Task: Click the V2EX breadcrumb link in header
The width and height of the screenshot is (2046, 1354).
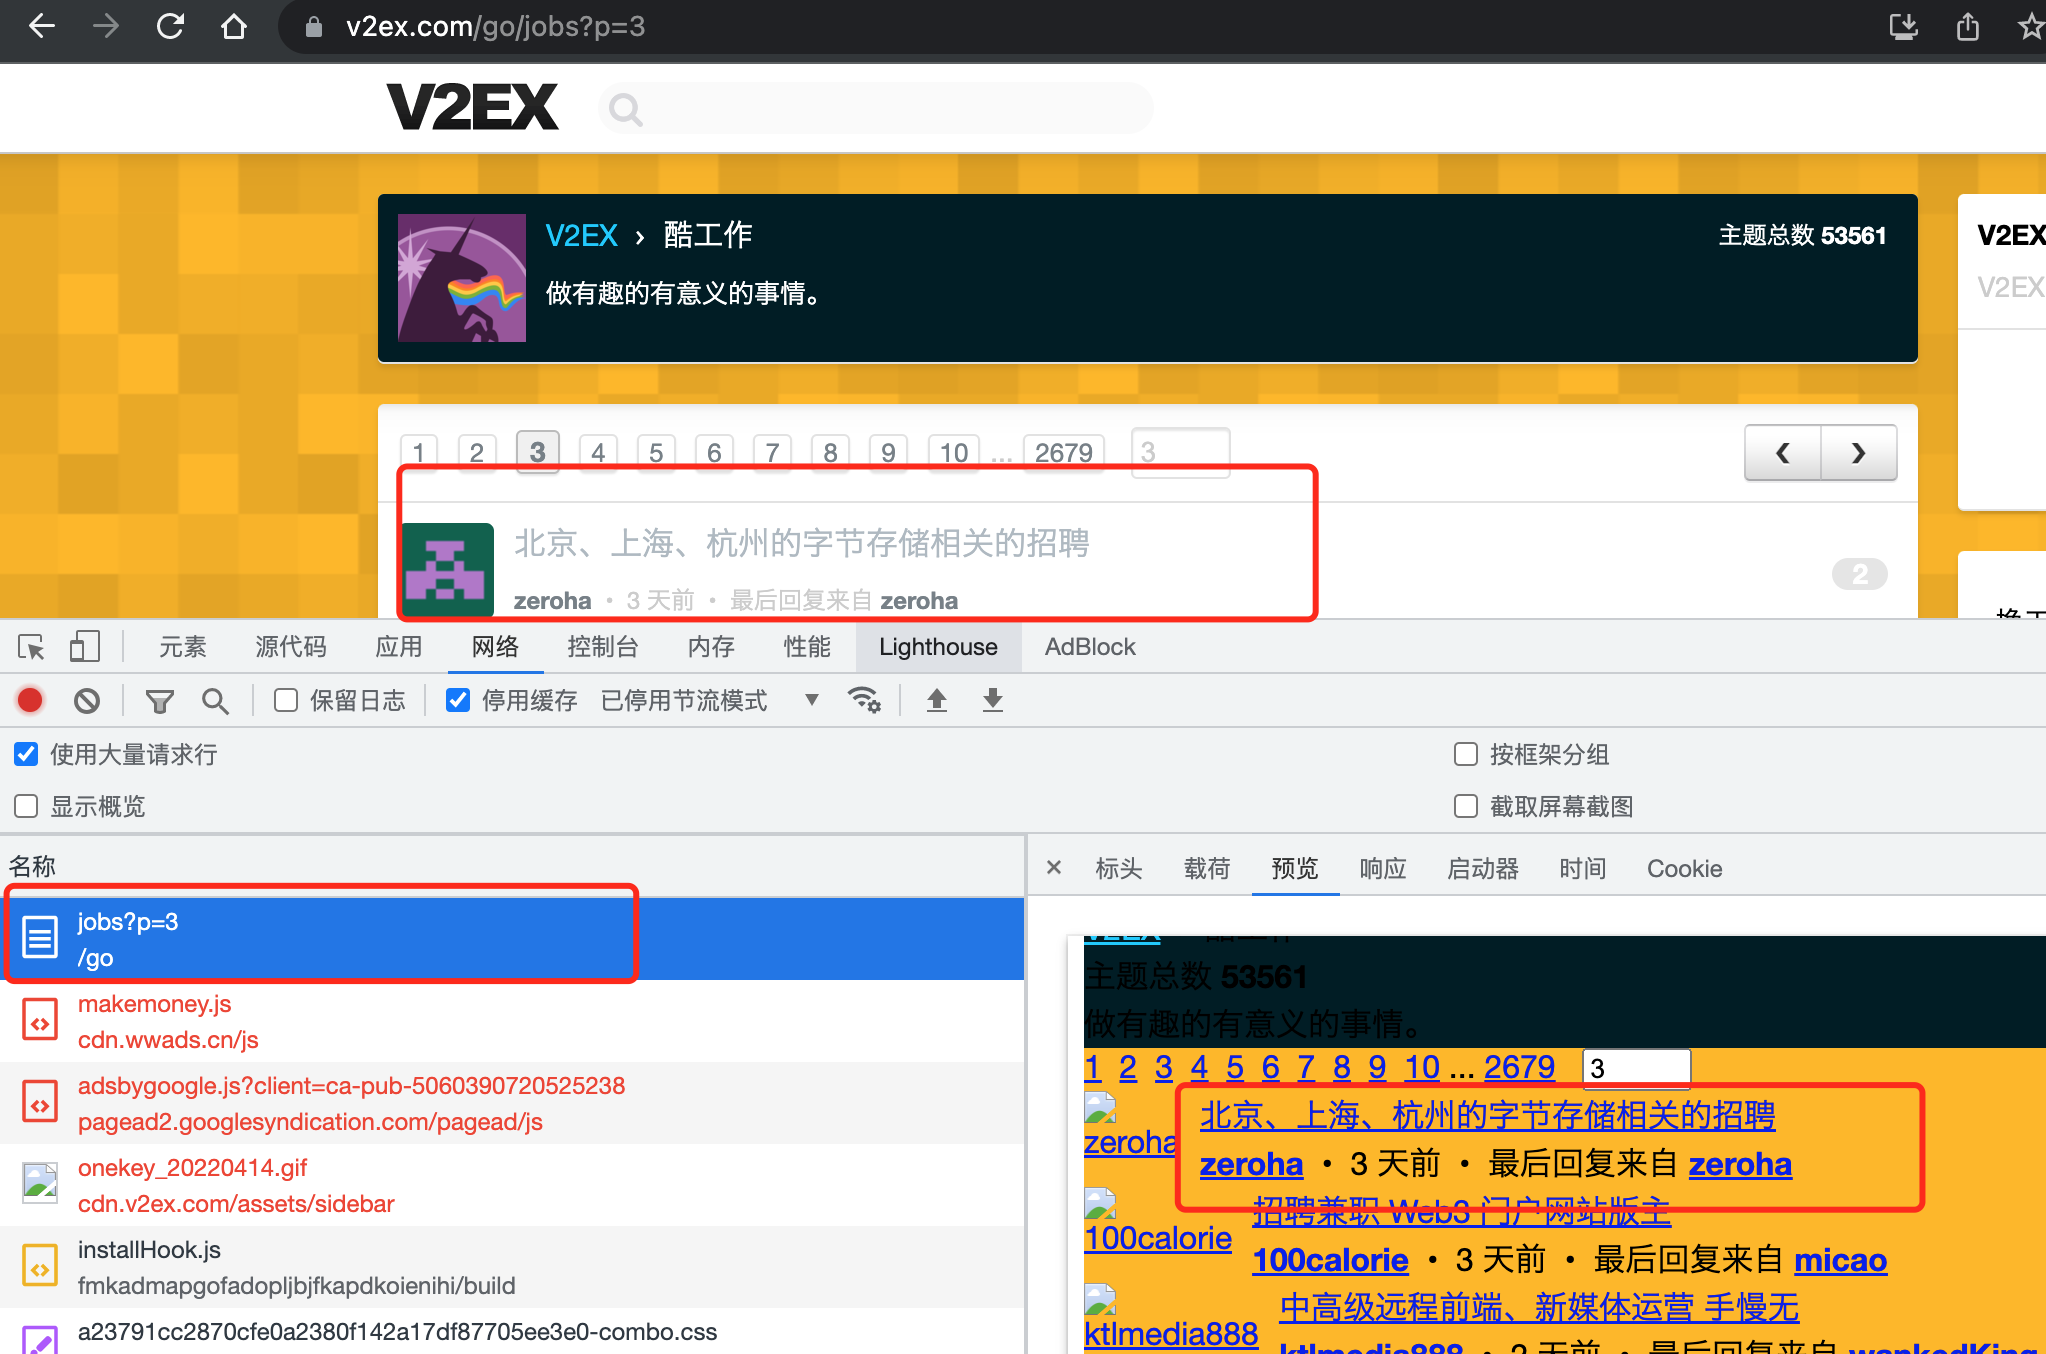Action: tap(581, 235)
